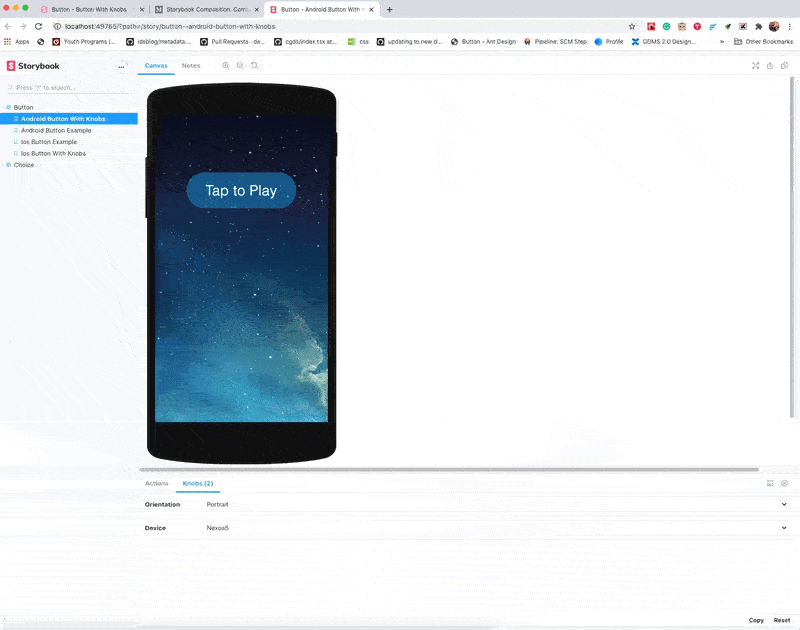The height and width of the screenshot is (630, 800).
Task: Show more bookmarks with the double chevron
Action: click(722, 42)
